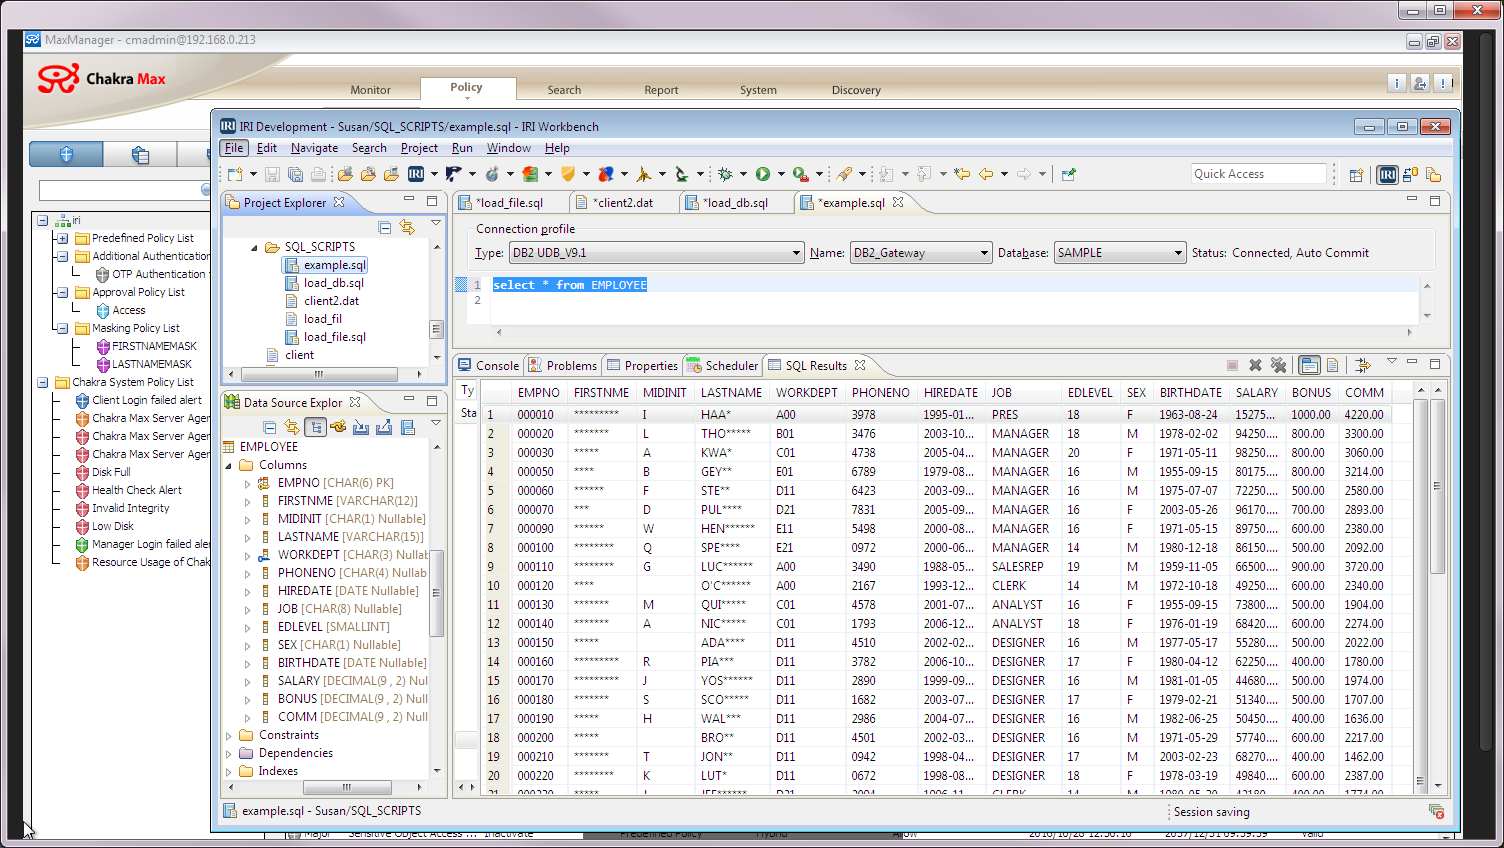Viewport: 1504px width, 848px height.
Task: Click the Open Perspective icon
Action: click(1356, 175)
